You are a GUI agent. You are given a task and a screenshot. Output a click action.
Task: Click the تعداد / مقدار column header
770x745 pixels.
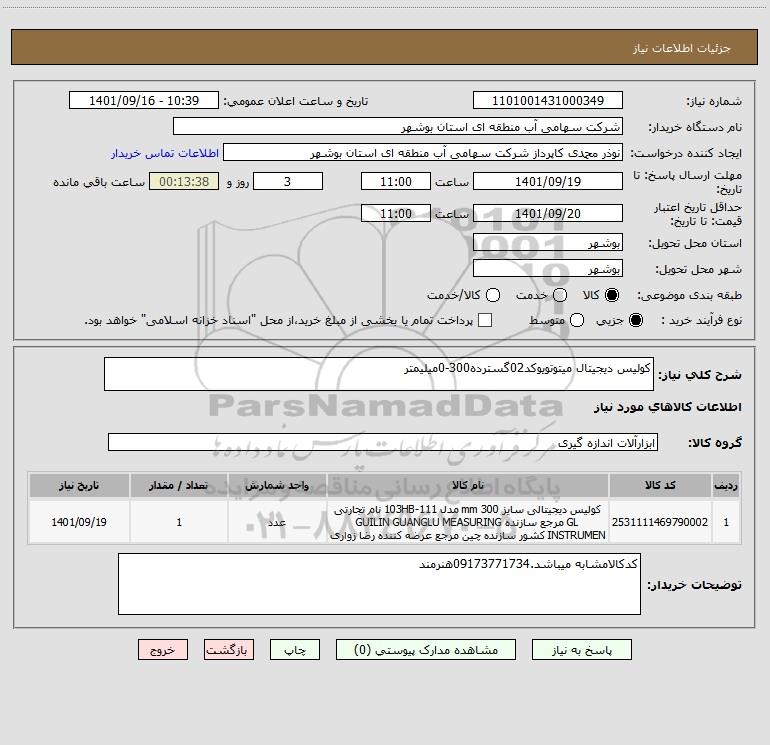179,485
